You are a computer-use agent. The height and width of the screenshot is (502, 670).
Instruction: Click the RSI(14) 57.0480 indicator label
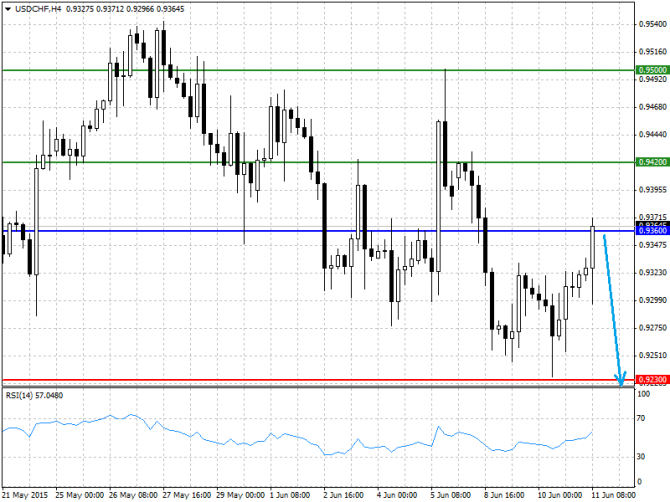point(34,396)
